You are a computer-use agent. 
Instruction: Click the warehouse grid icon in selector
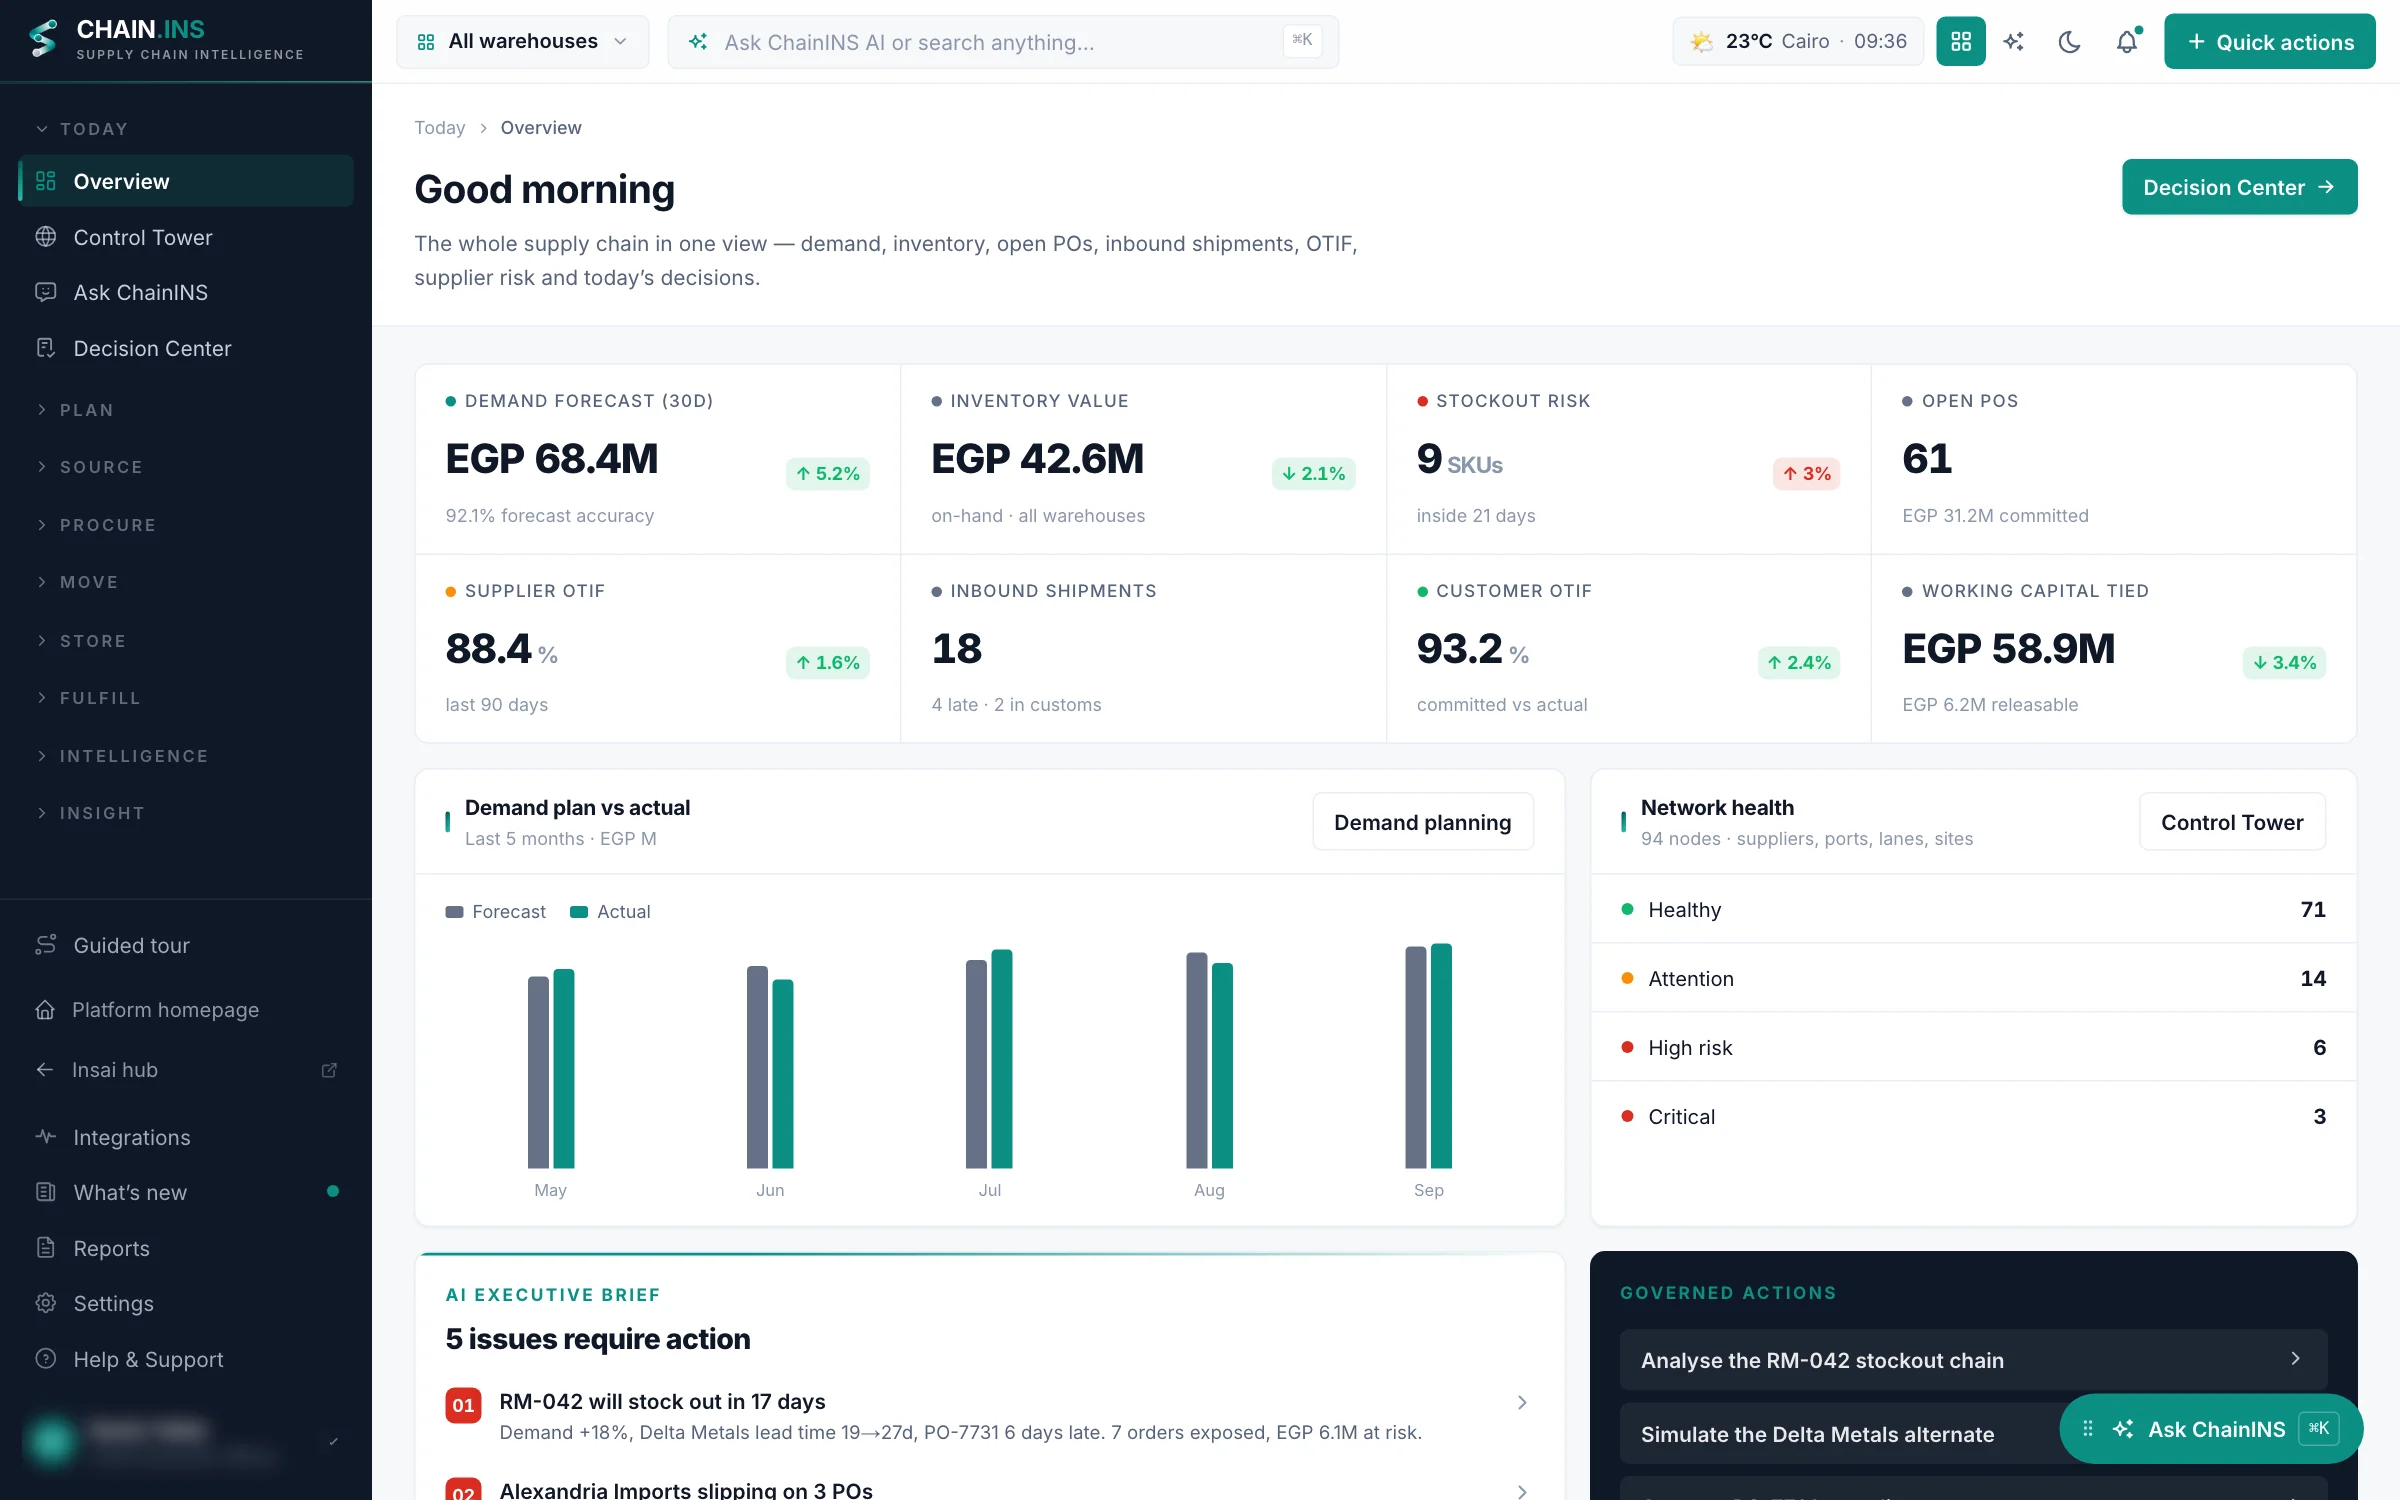426,42
